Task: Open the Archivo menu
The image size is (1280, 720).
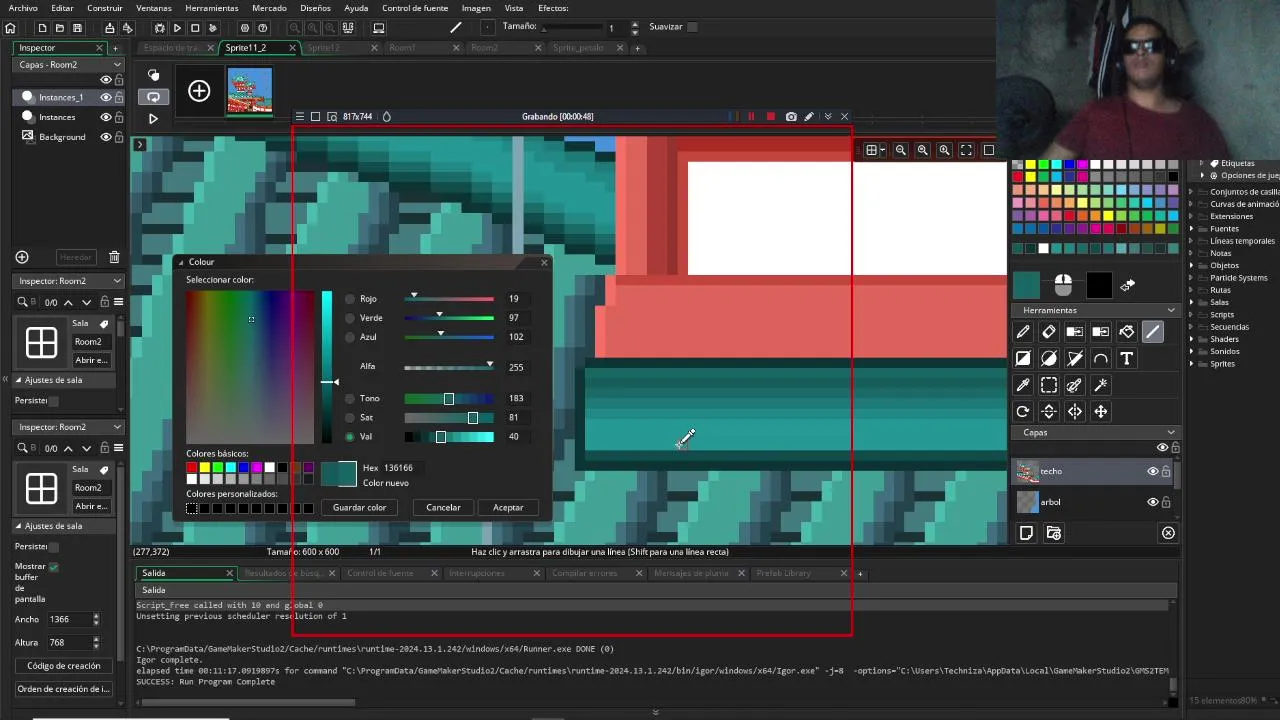Action: (x=23, y=8)
